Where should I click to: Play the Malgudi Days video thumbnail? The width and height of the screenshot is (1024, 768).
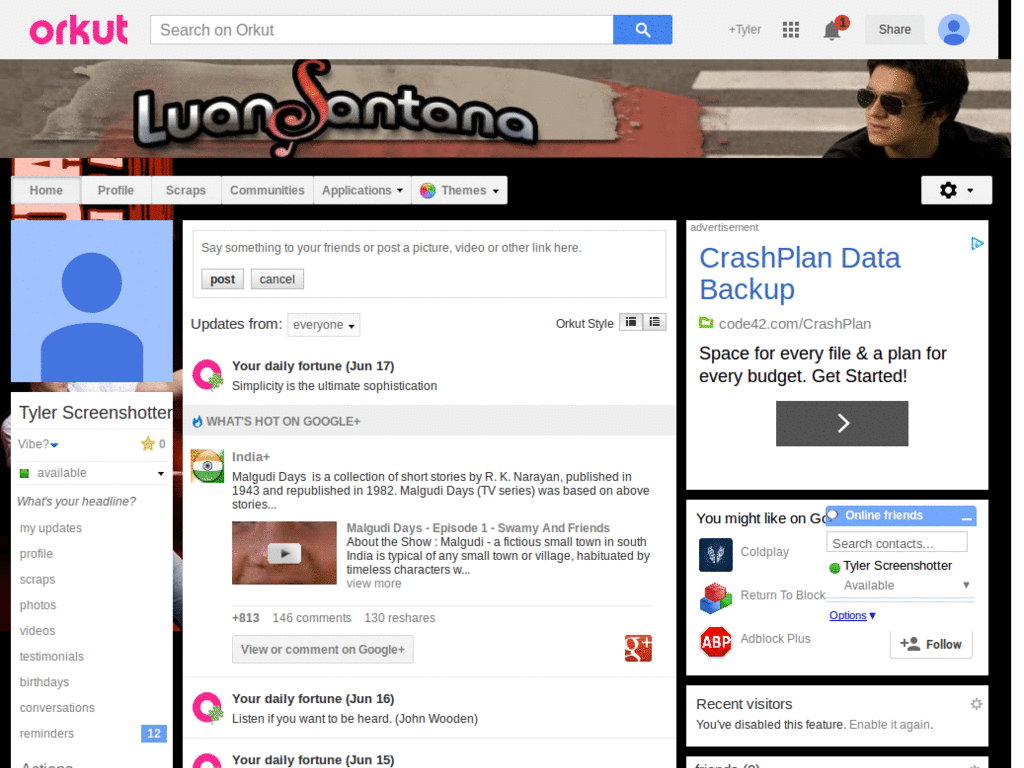click(284, 552)
